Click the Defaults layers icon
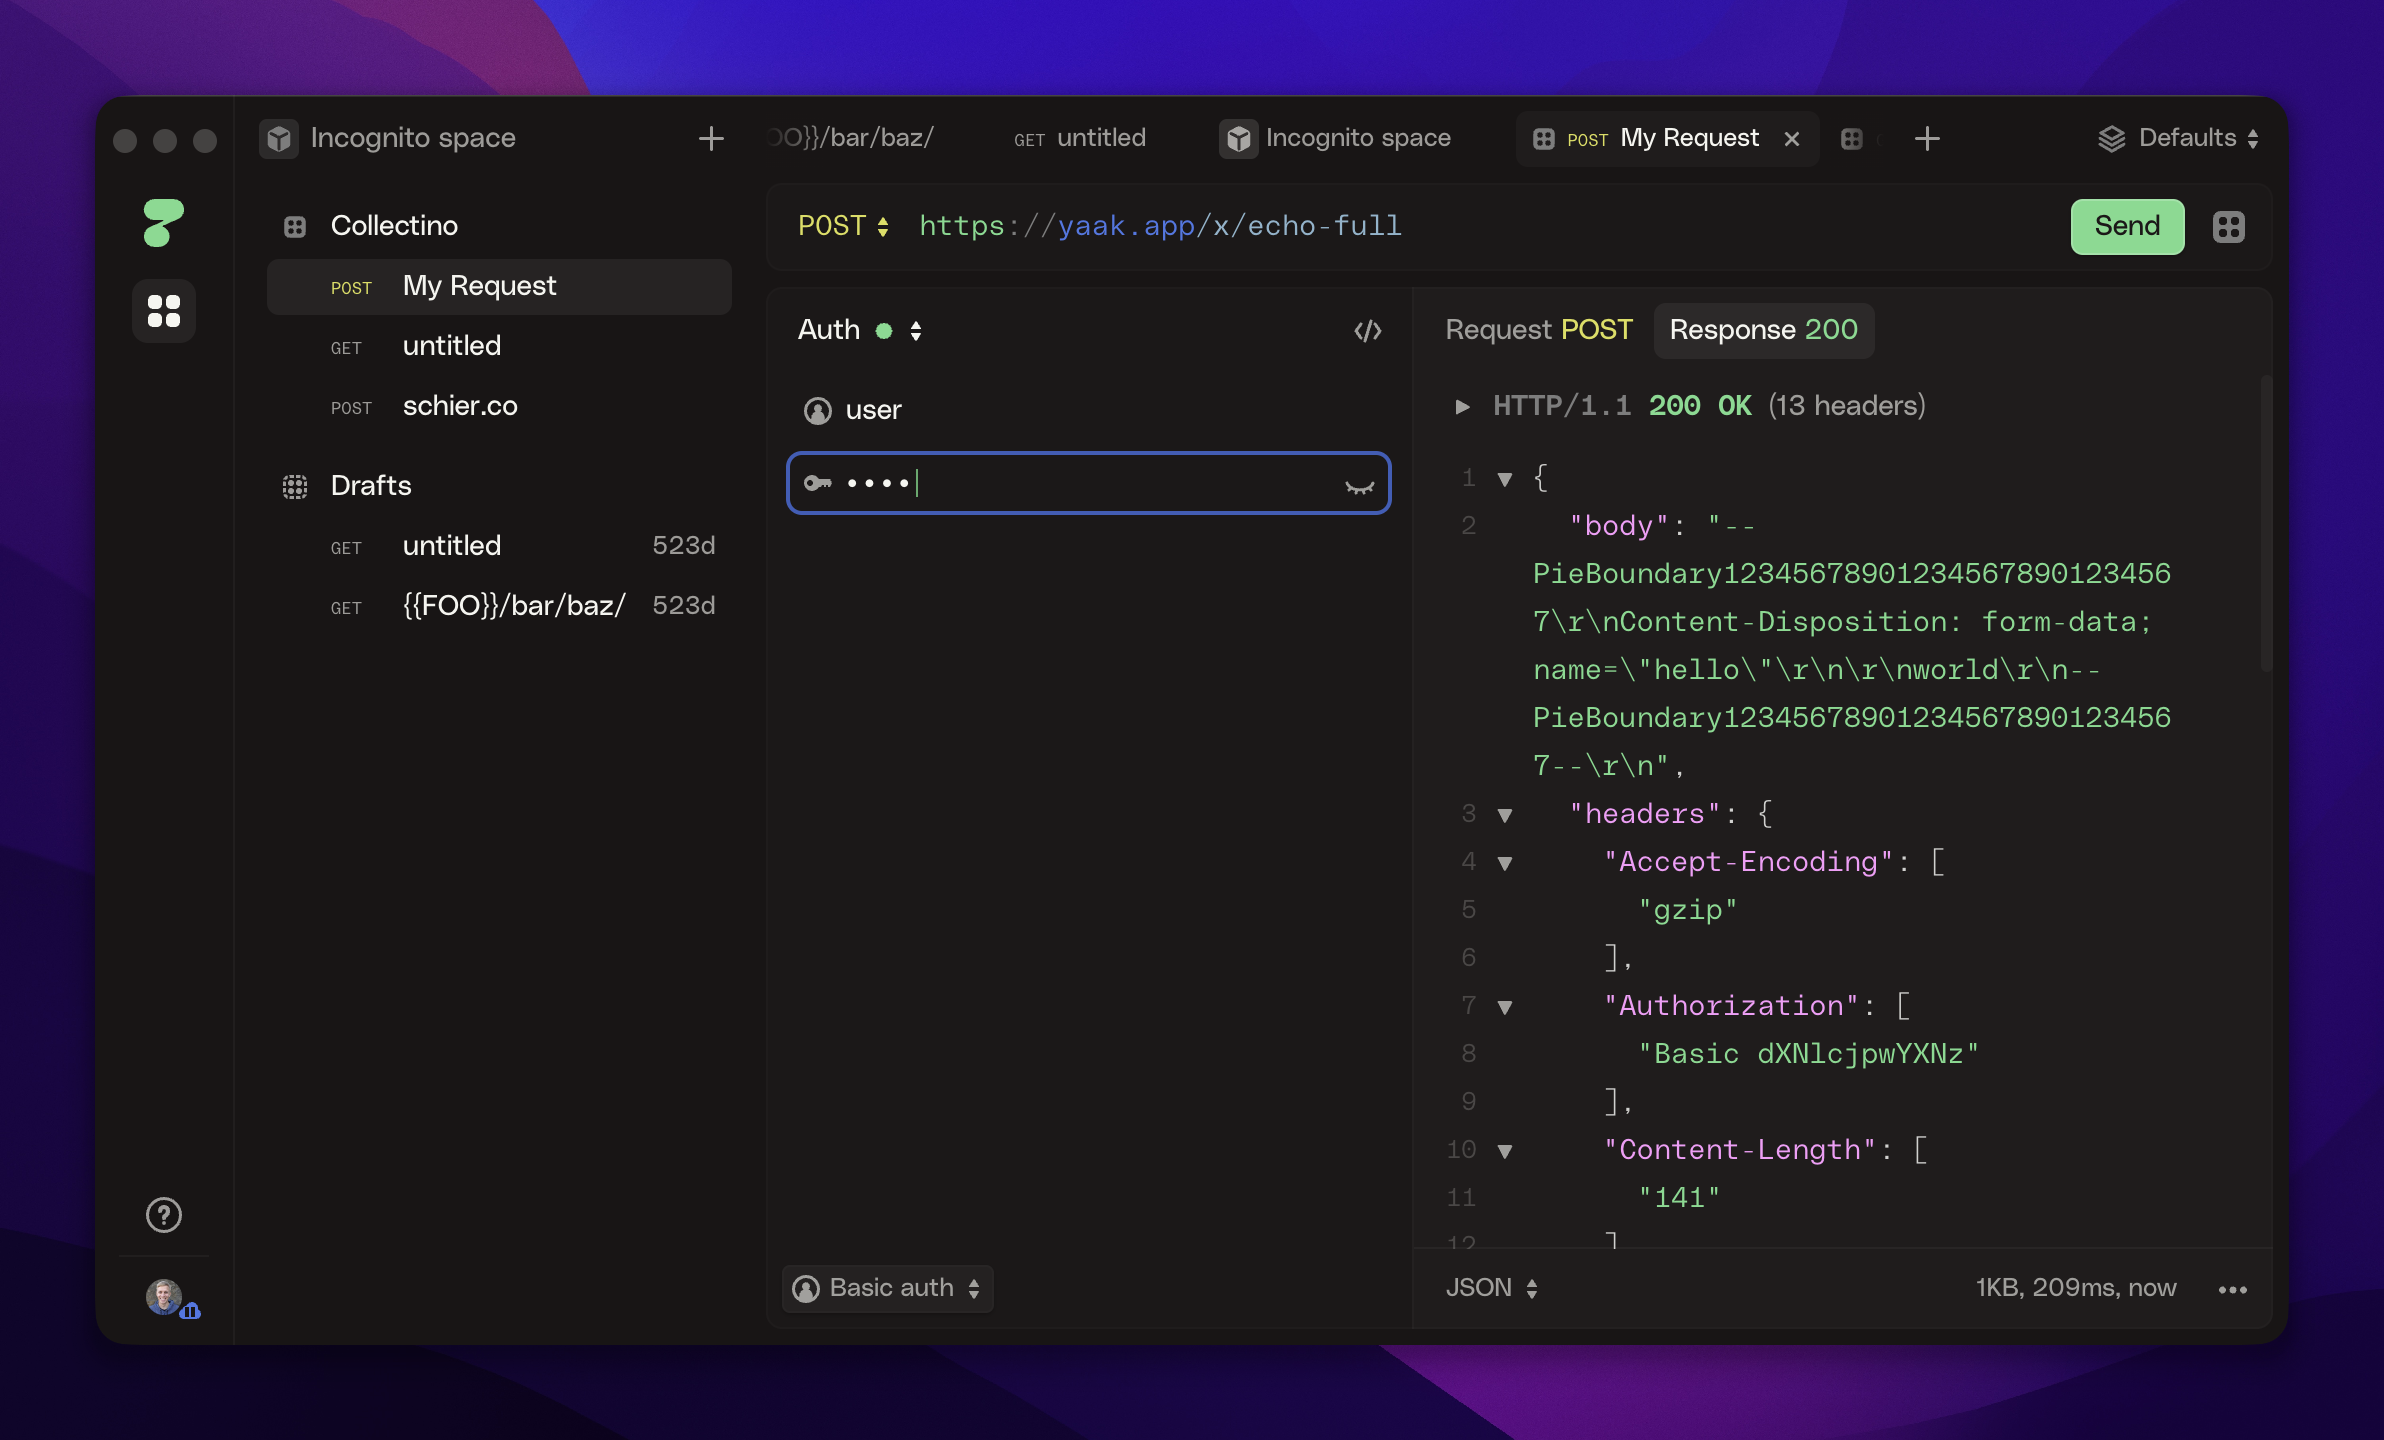 (2111, 138)
